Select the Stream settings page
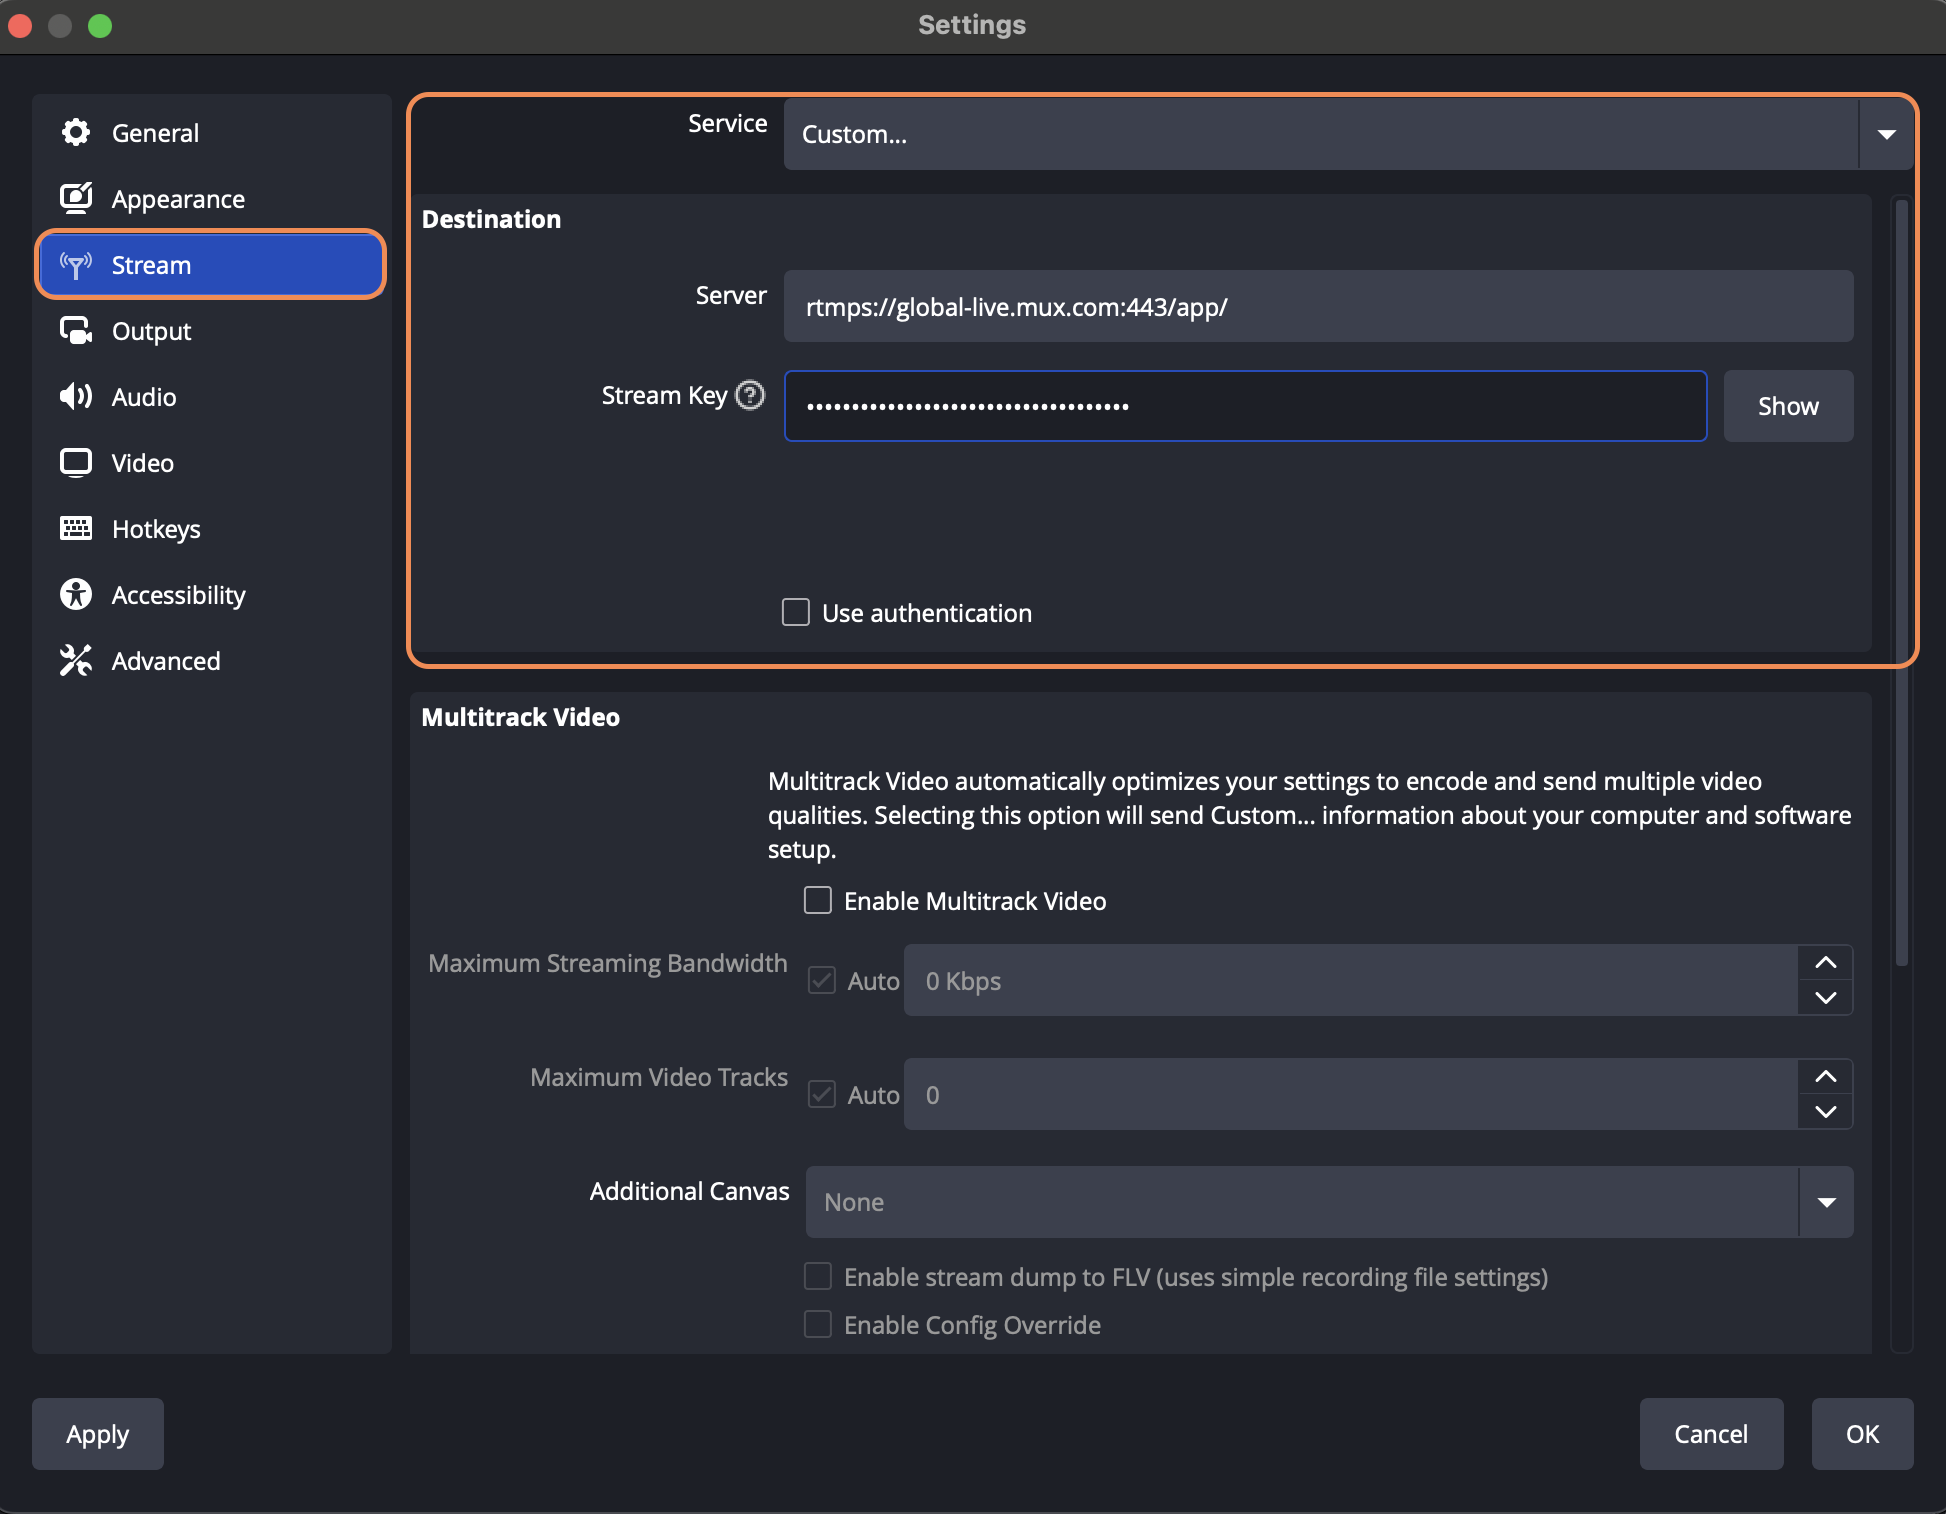Image resolution: width=1946 pixels, height=1514 pixels. 212,265
